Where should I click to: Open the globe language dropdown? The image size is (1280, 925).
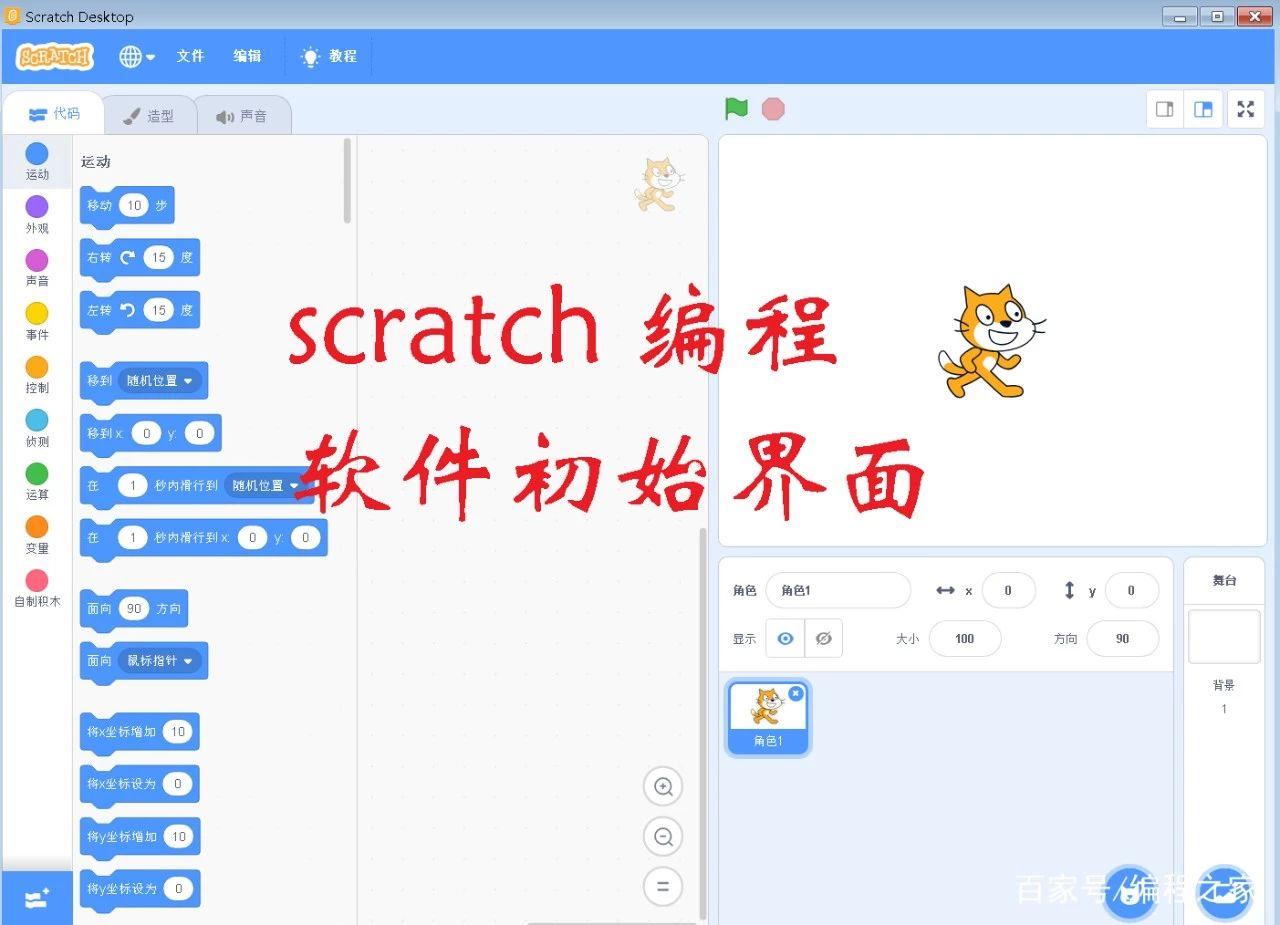coord(137,57)
